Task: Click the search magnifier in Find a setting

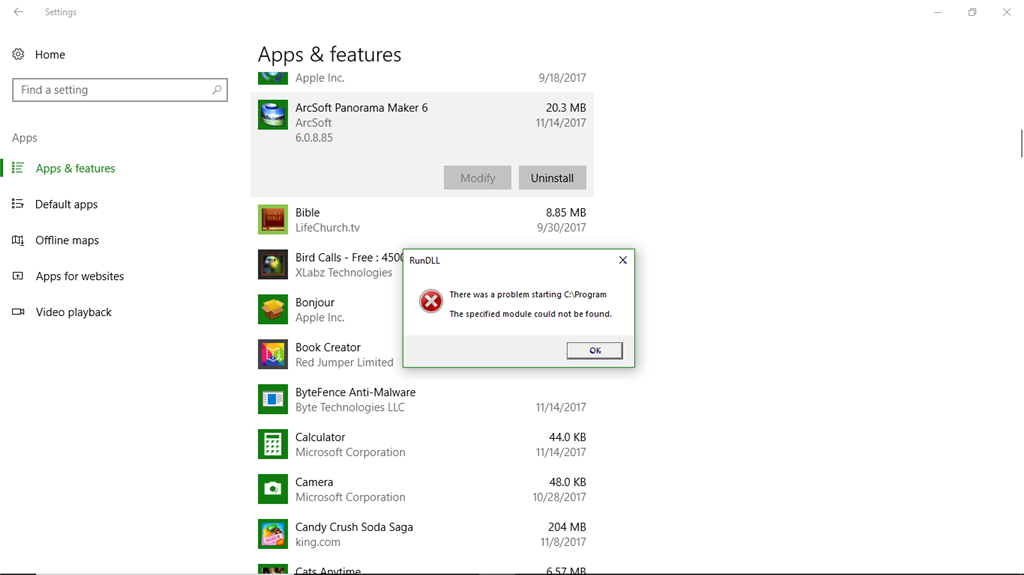Action: [x=216, y=90]
